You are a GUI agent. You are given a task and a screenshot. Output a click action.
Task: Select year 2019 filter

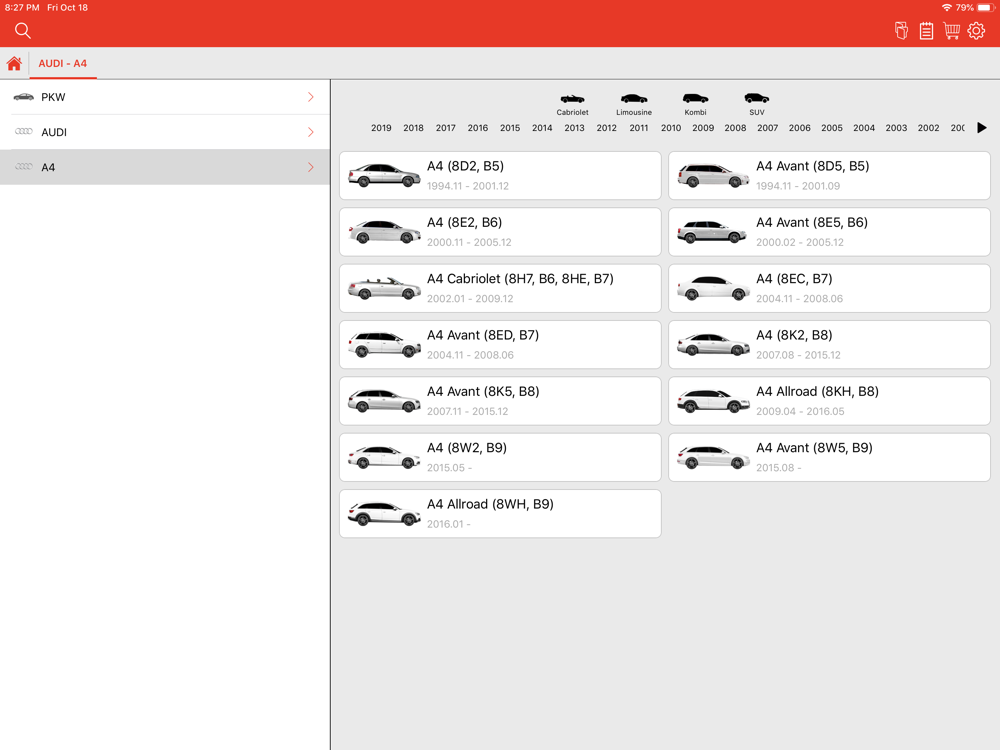pos(381,128)
